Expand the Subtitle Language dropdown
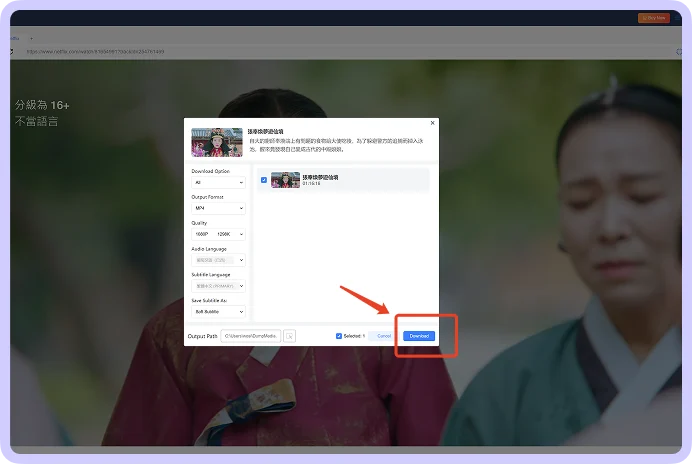Image resolution: width=692 pixels, height=464 pixels. coord(218,286)
